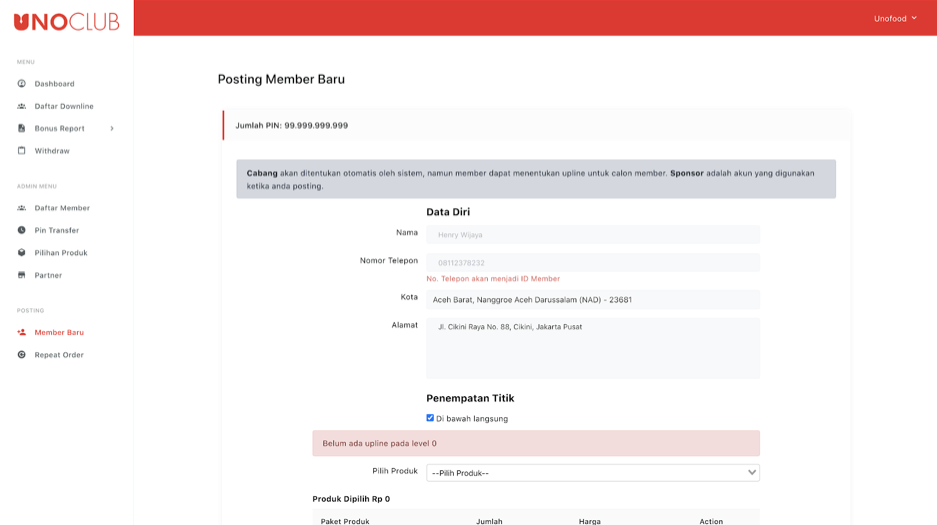Click the Daftar Downline people icon
This screenshot has width=937, height=525.
22,106
